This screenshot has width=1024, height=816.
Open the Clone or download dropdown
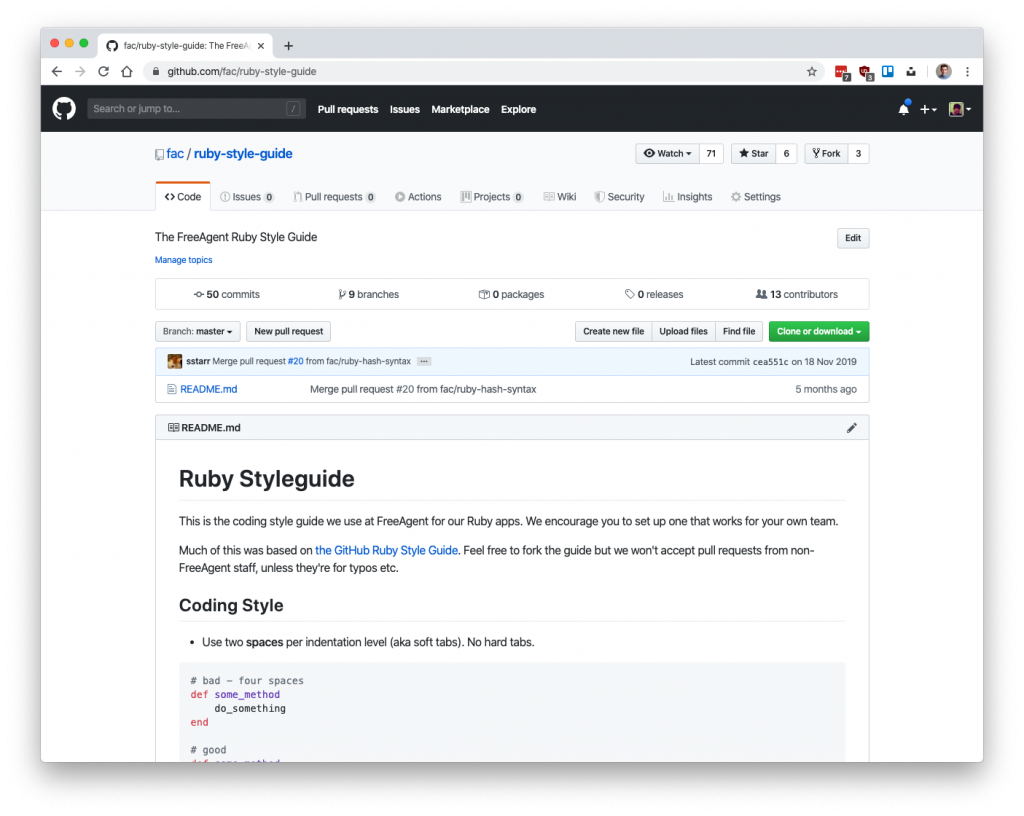pyautogui.click(x=819, y=332)
